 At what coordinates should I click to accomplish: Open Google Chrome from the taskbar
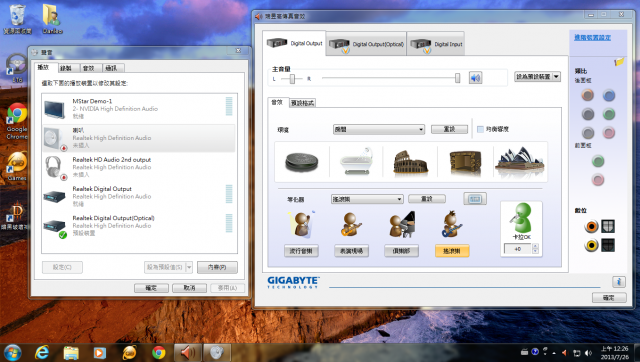pyautogui.click(x=159, y=353)
